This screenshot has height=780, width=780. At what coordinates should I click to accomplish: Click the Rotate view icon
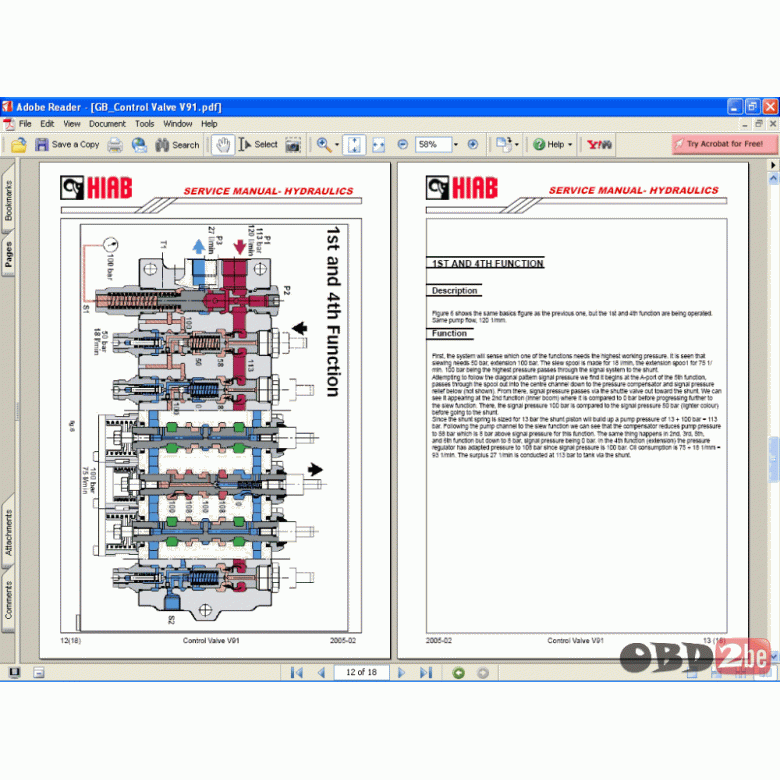point(503,145)
